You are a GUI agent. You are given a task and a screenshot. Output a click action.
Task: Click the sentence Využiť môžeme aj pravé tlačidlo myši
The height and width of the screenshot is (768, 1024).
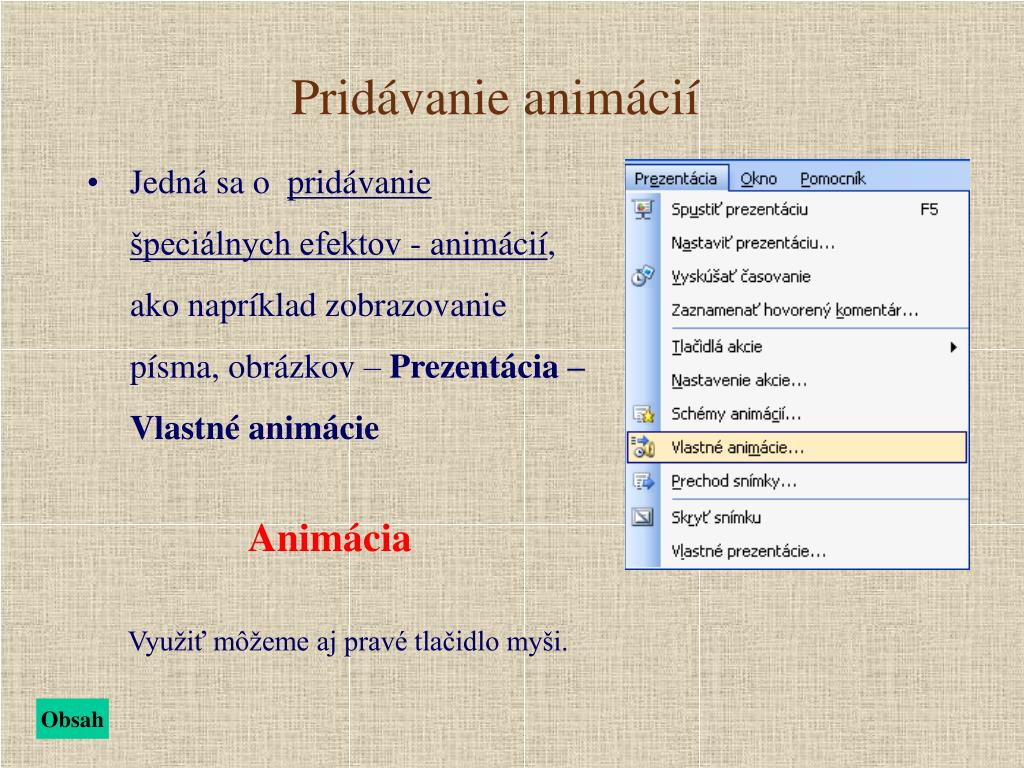pyautogui.click(x=348, y=642)
